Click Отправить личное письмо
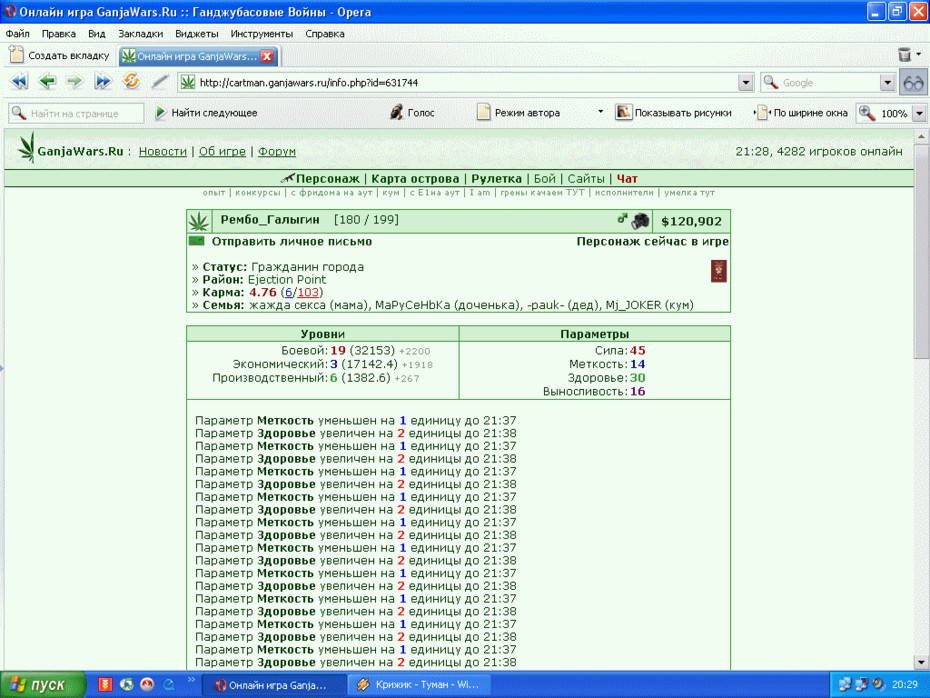This screenshot has width=930, height=698. pos(292,241)
